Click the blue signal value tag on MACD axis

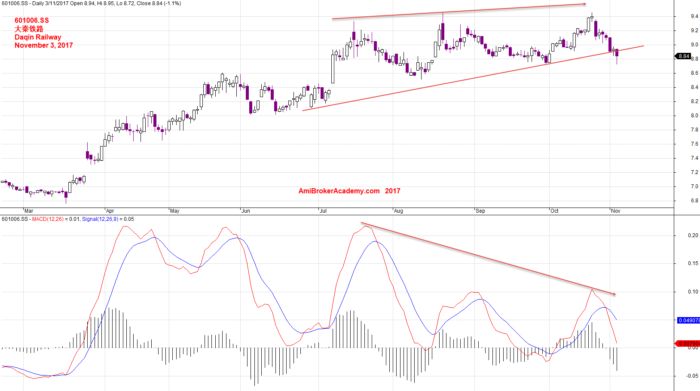[688, 320]
